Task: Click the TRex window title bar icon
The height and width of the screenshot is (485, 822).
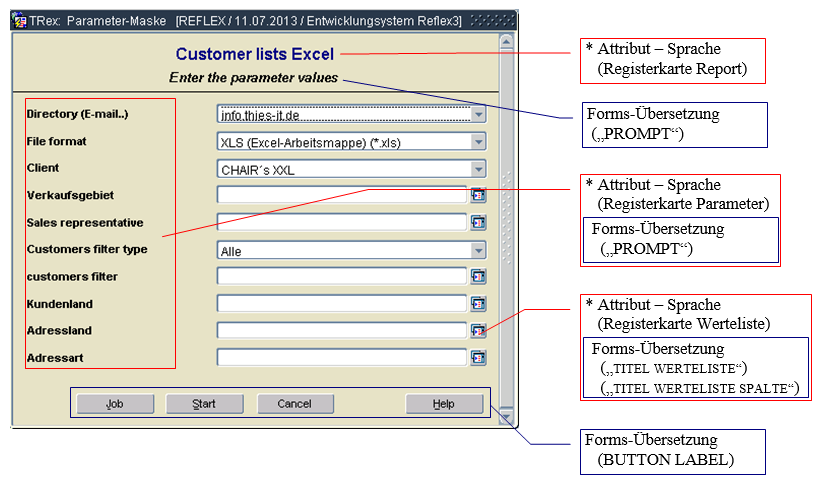Action: coord(19,19)
